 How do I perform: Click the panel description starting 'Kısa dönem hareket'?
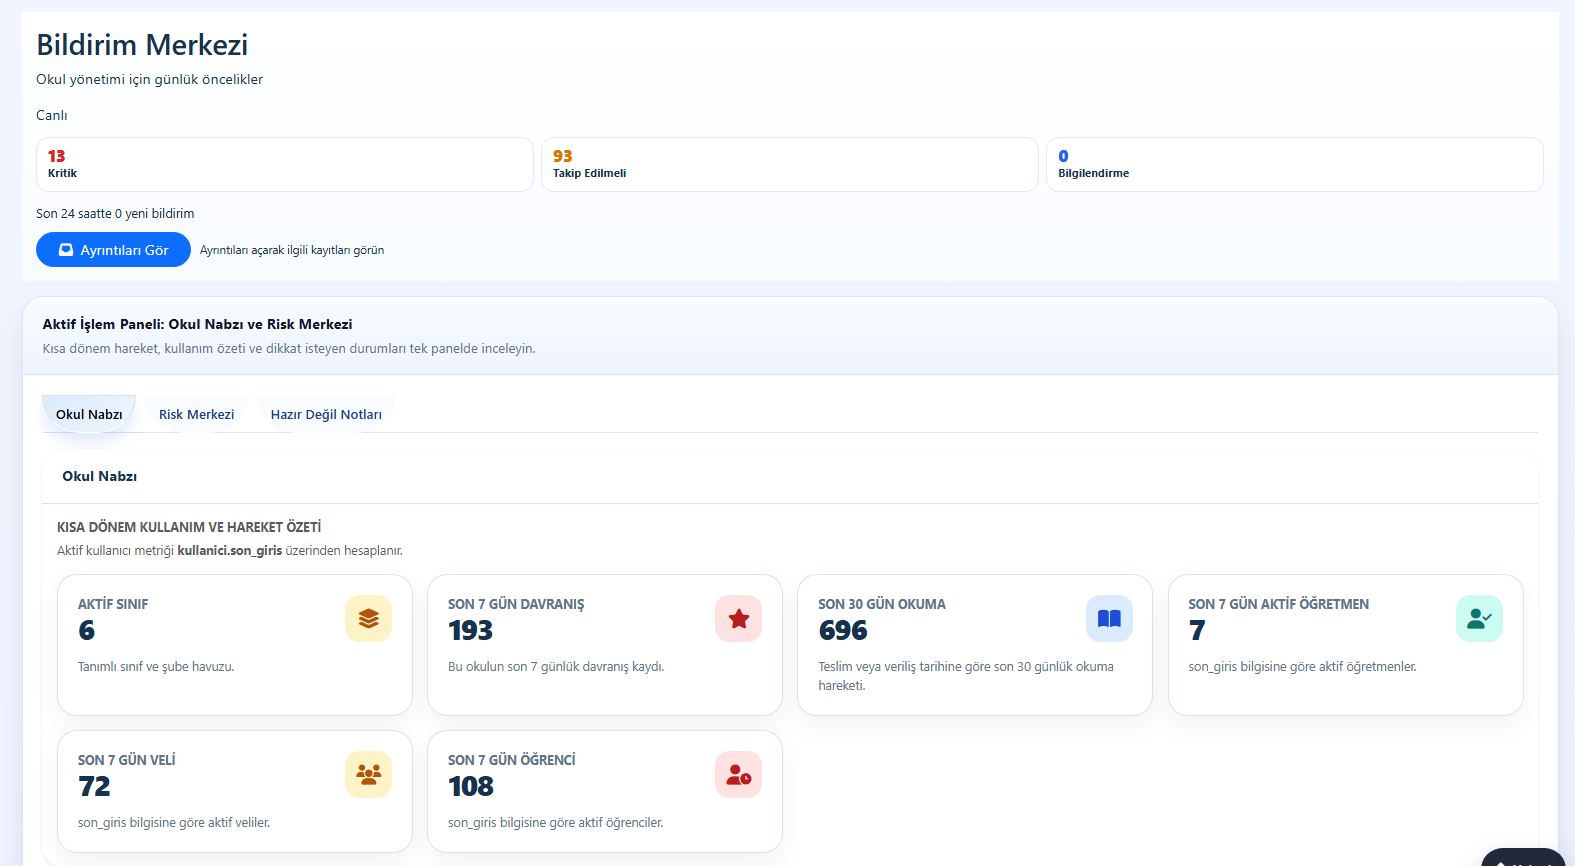[289, 349]
